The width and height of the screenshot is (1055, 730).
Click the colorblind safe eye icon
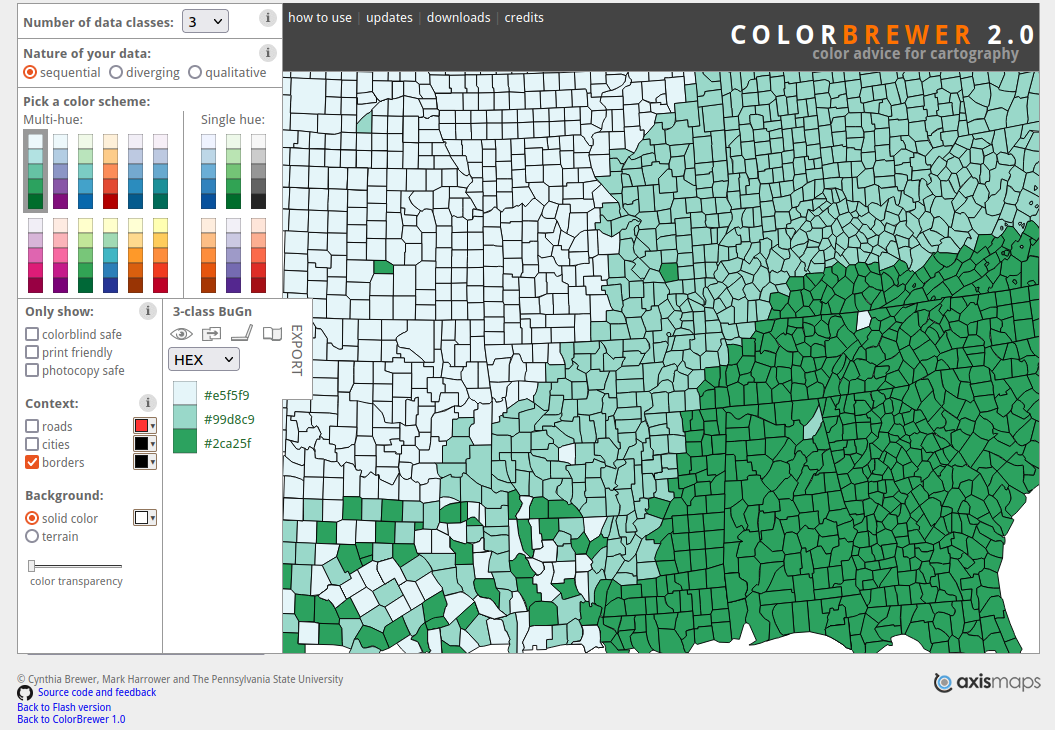[182, 333]
